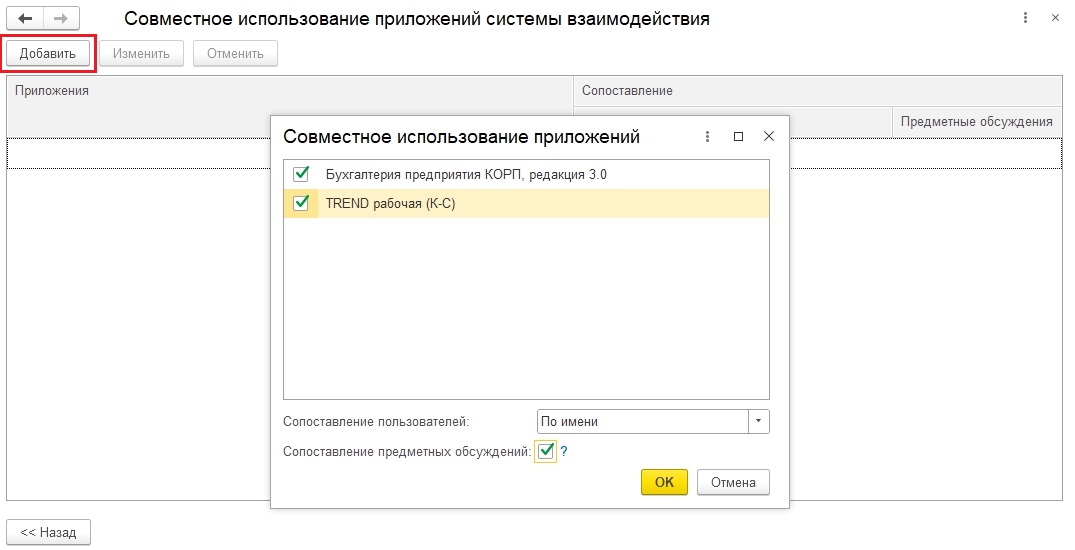The height and width of the screenshot is (550, 1075).
Task: Uncheck Бухгалтерия предприятия КОРП checkbox
Action: pos(301,174)
